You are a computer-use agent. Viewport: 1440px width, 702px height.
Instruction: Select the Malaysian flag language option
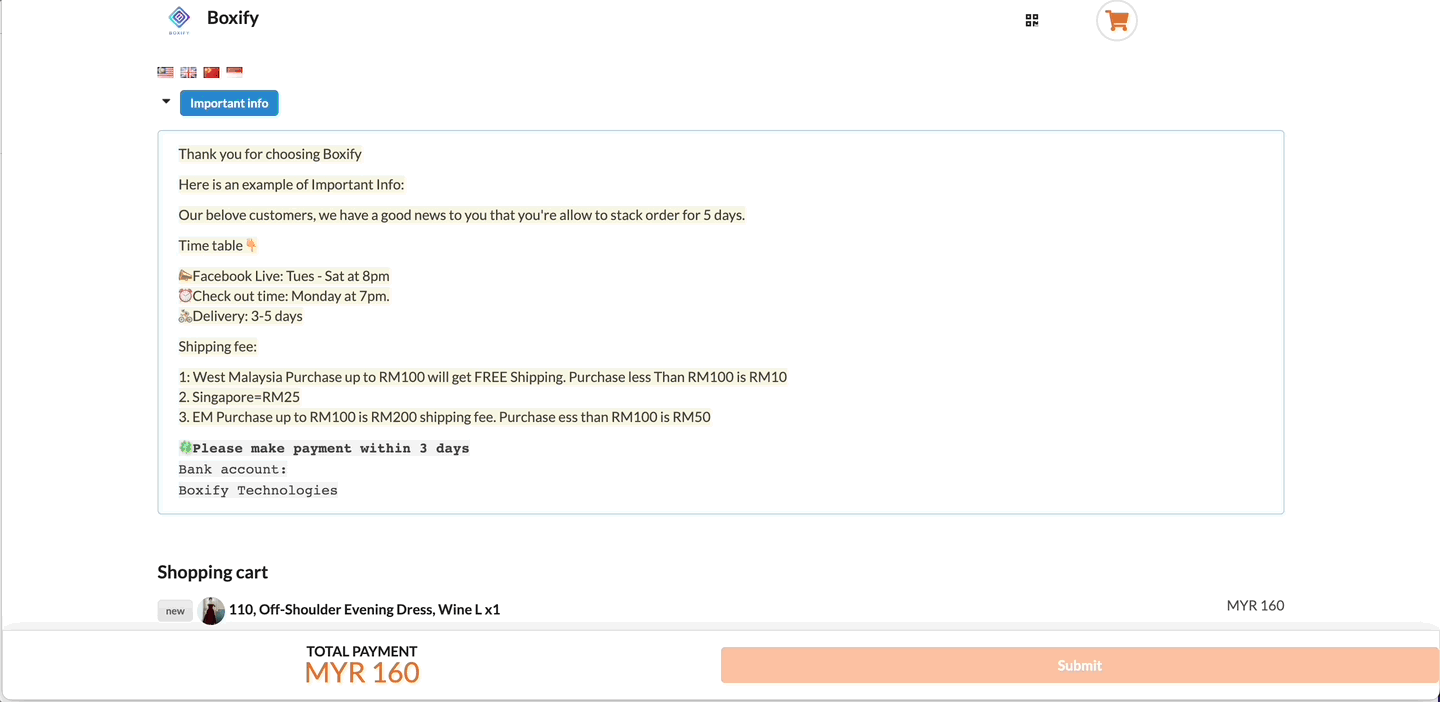tap(165, 71)
